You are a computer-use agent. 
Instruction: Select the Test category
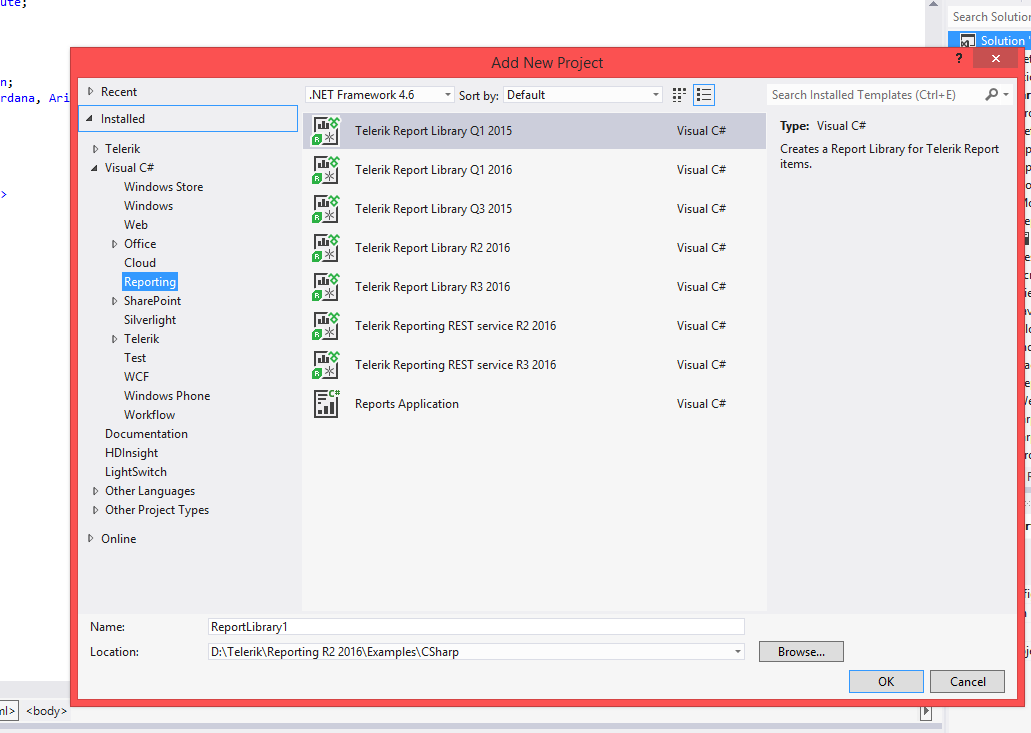point(135,358)
